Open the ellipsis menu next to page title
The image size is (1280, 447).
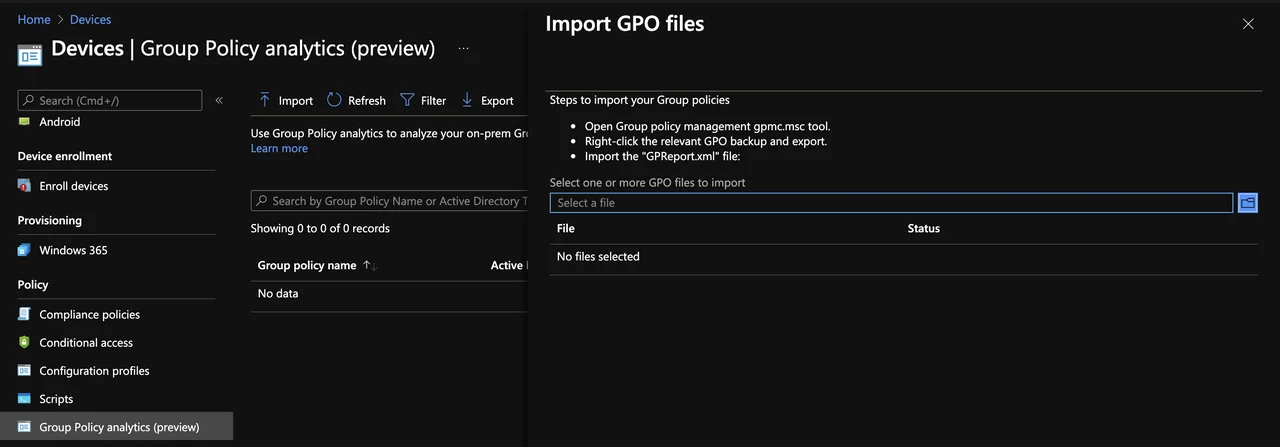pyautogui.click(x=463, y=48)
